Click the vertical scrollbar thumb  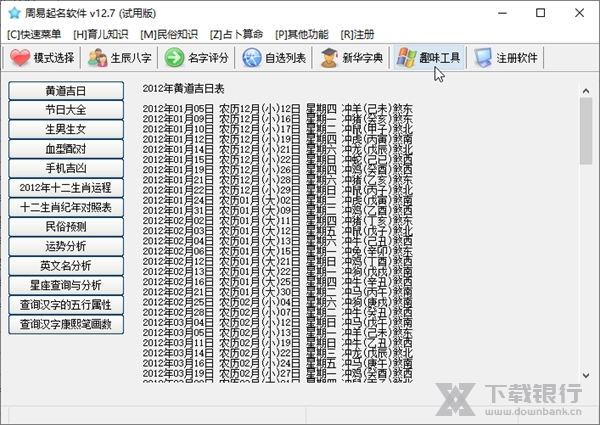(586, 131)
